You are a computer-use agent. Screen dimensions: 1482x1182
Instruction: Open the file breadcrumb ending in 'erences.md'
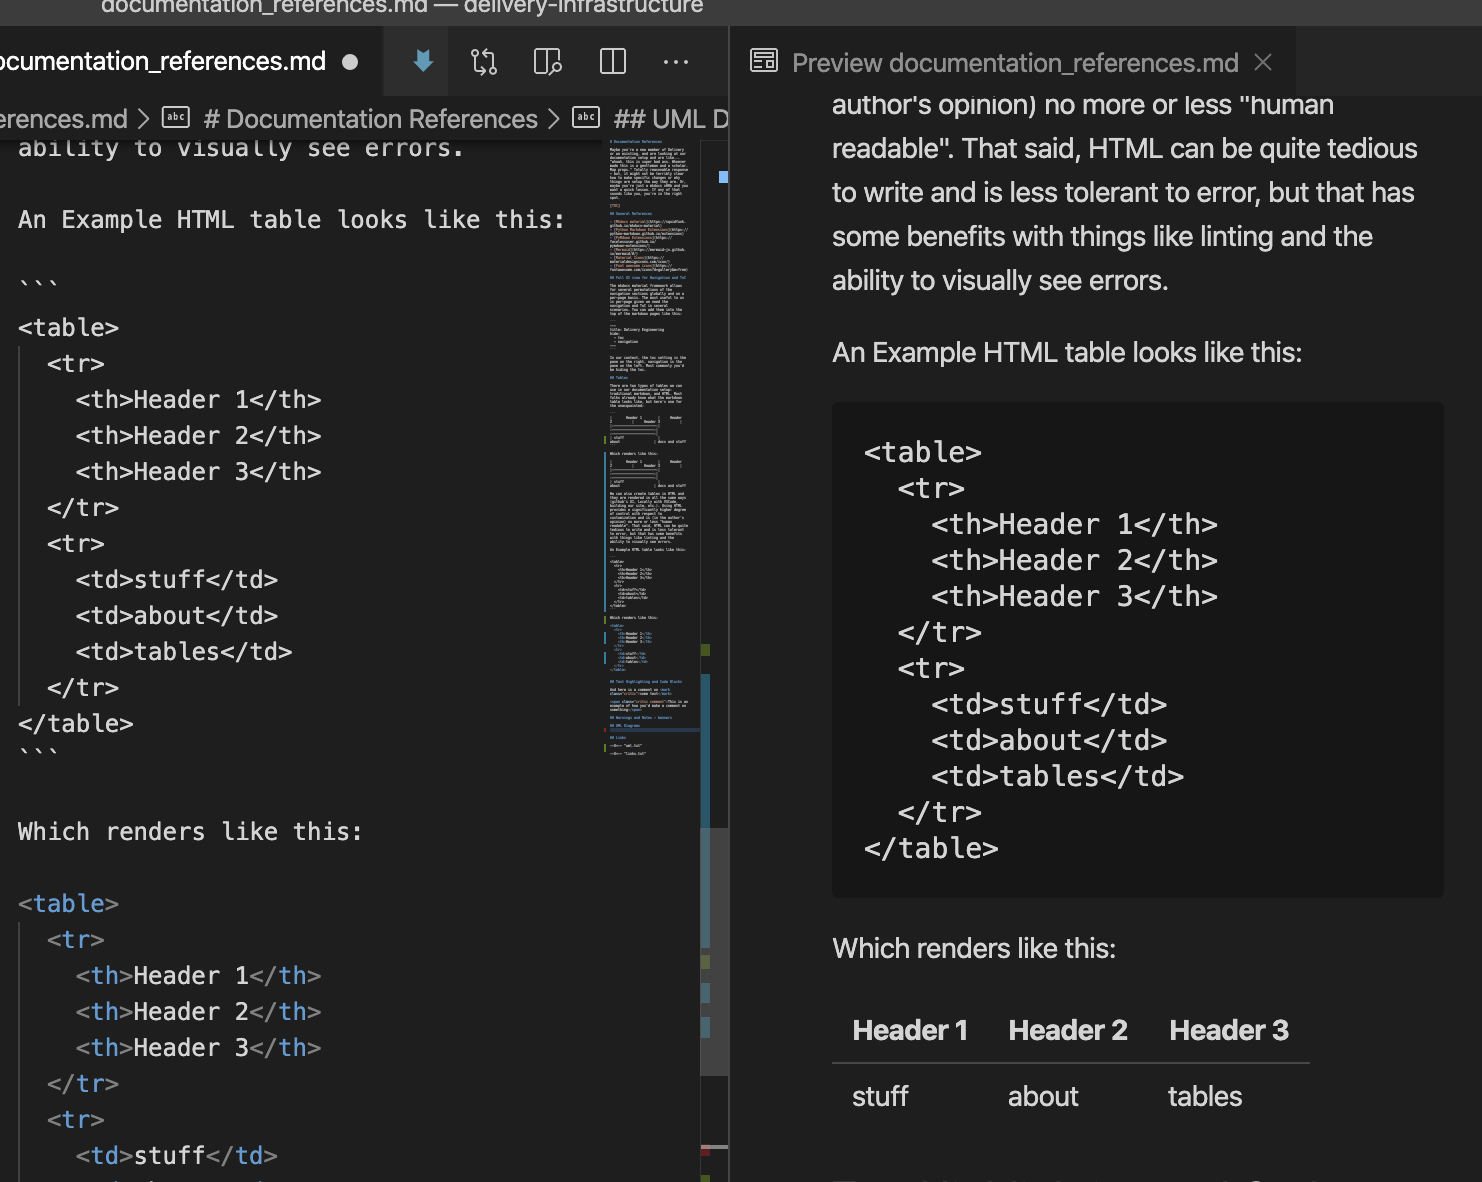pos(64,119)
